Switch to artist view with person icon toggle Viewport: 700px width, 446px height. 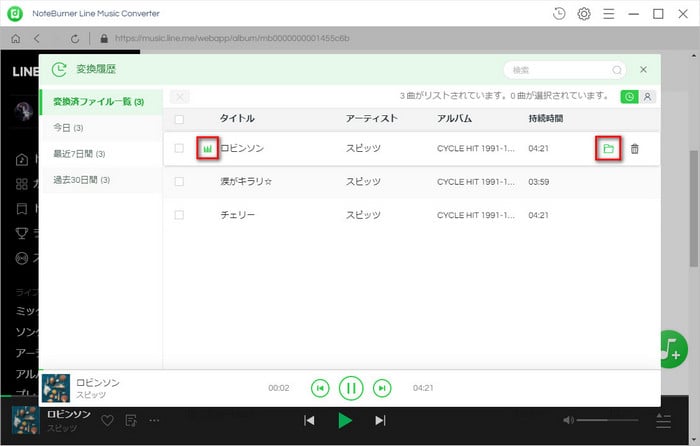[647, 97]
